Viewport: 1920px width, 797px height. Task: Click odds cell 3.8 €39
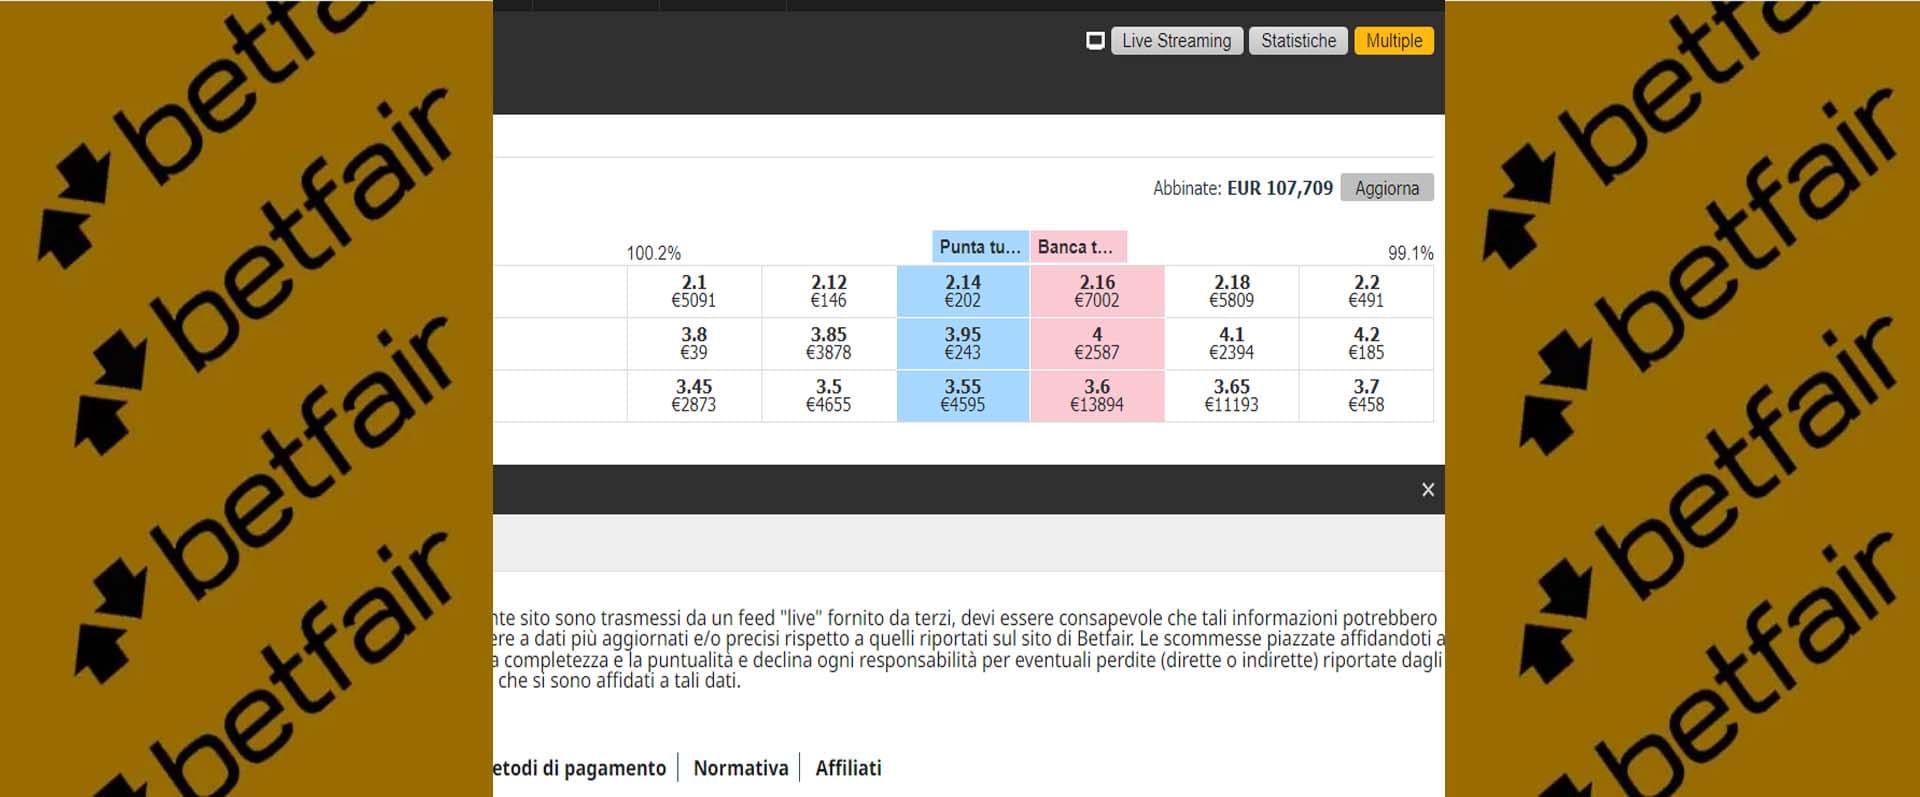pos(694,343)
